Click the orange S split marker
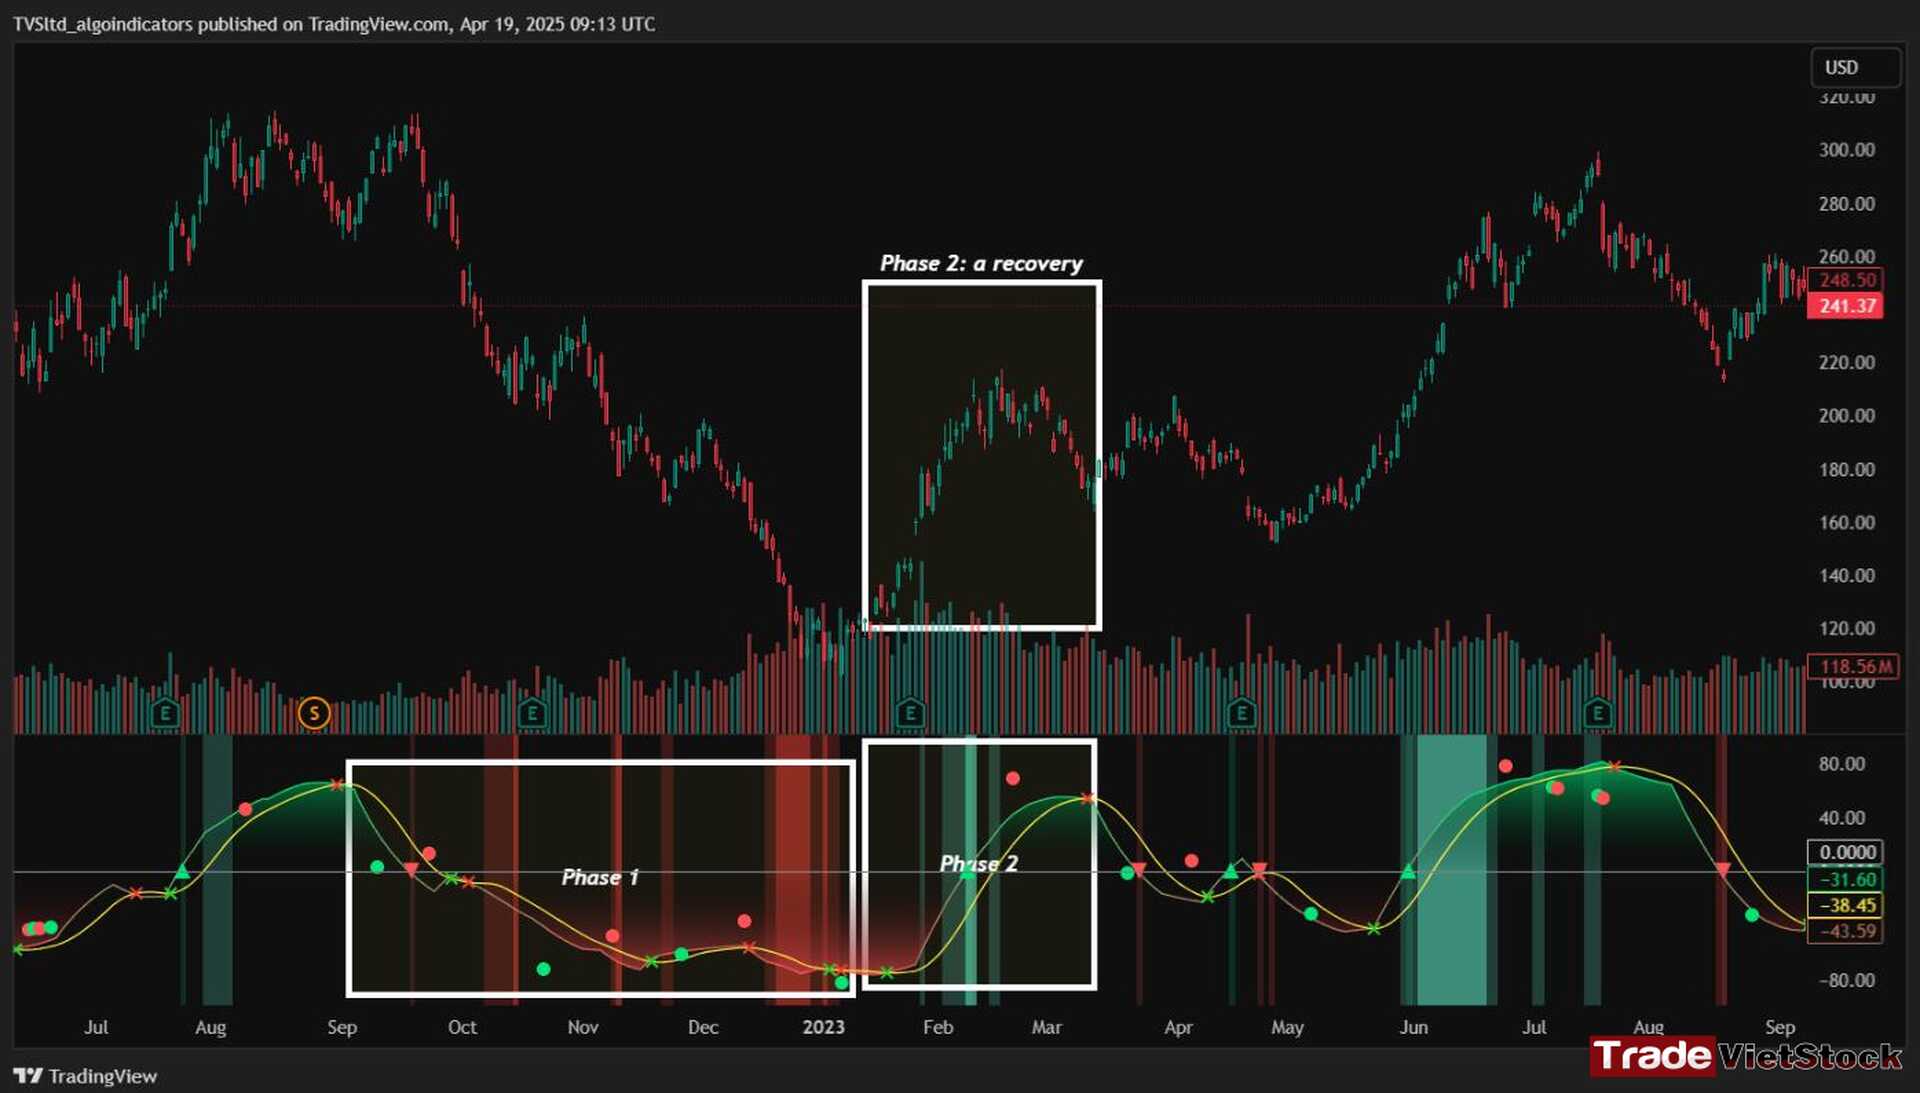 coord(314,713)
